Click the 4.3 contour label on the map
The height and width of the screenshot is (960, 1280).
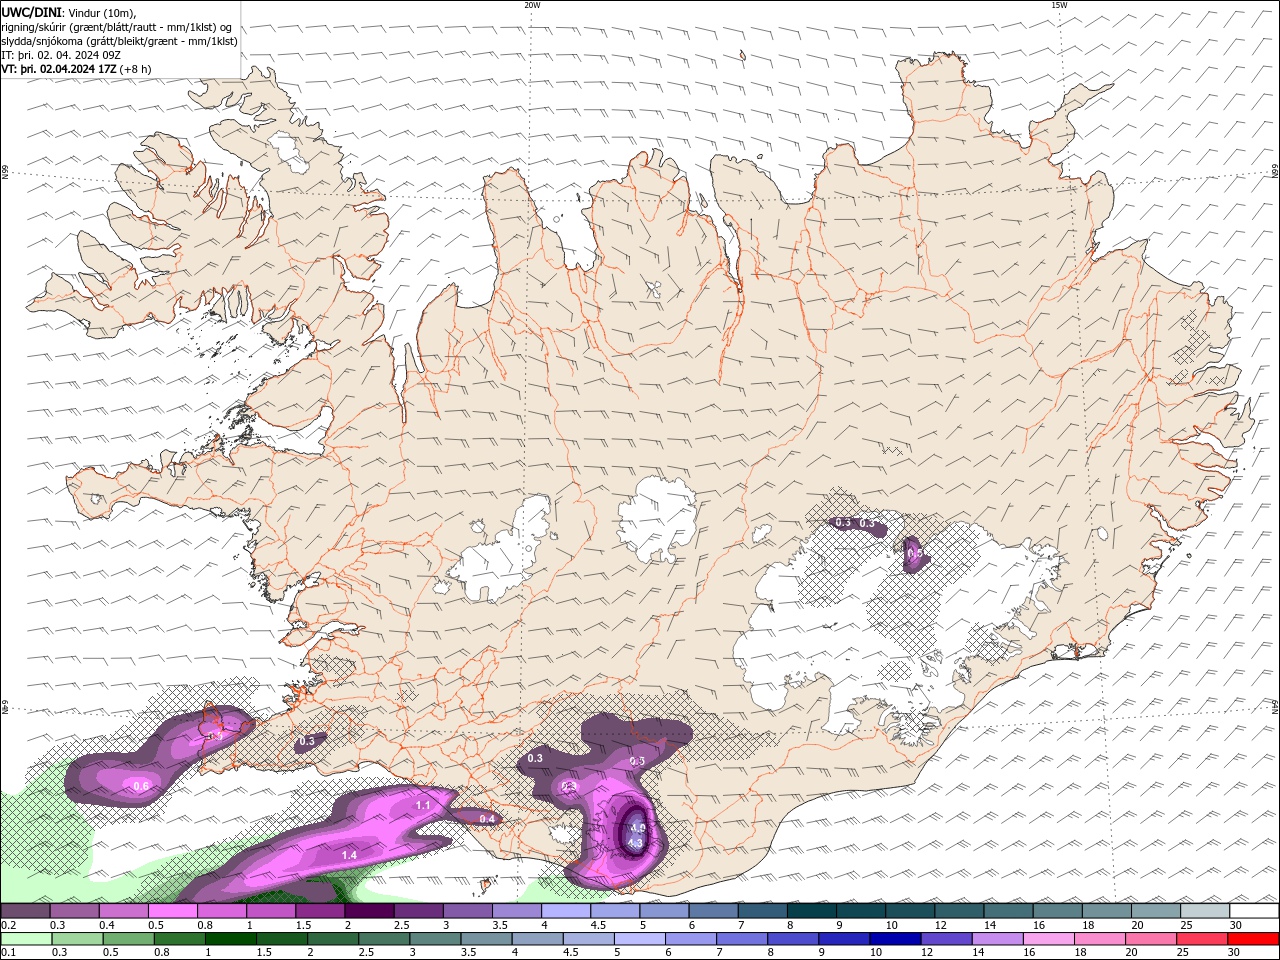click(x=635, y=843)
